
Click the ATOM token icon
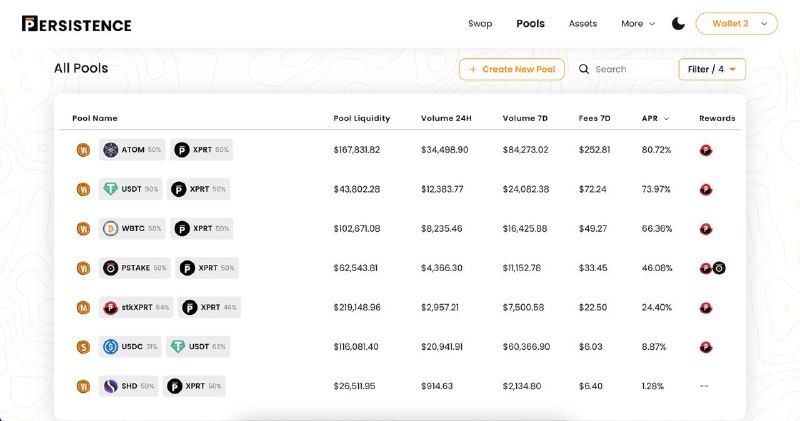110,150
